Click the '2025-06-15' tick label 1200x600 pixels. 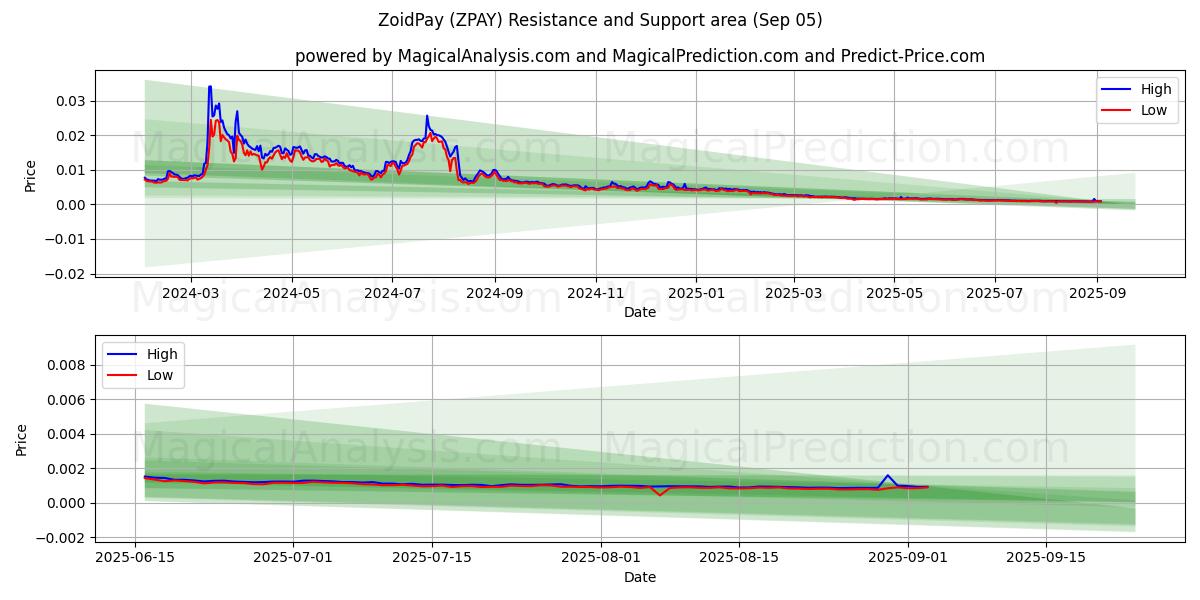(x=136, y=559)
